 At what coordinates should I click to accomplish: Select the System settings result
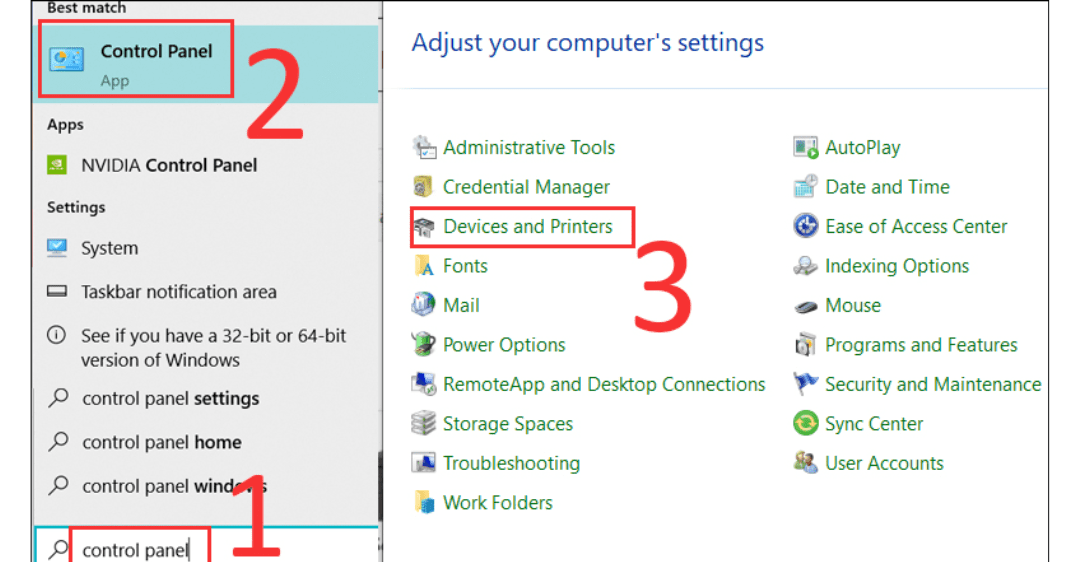(x=109, y=249)
